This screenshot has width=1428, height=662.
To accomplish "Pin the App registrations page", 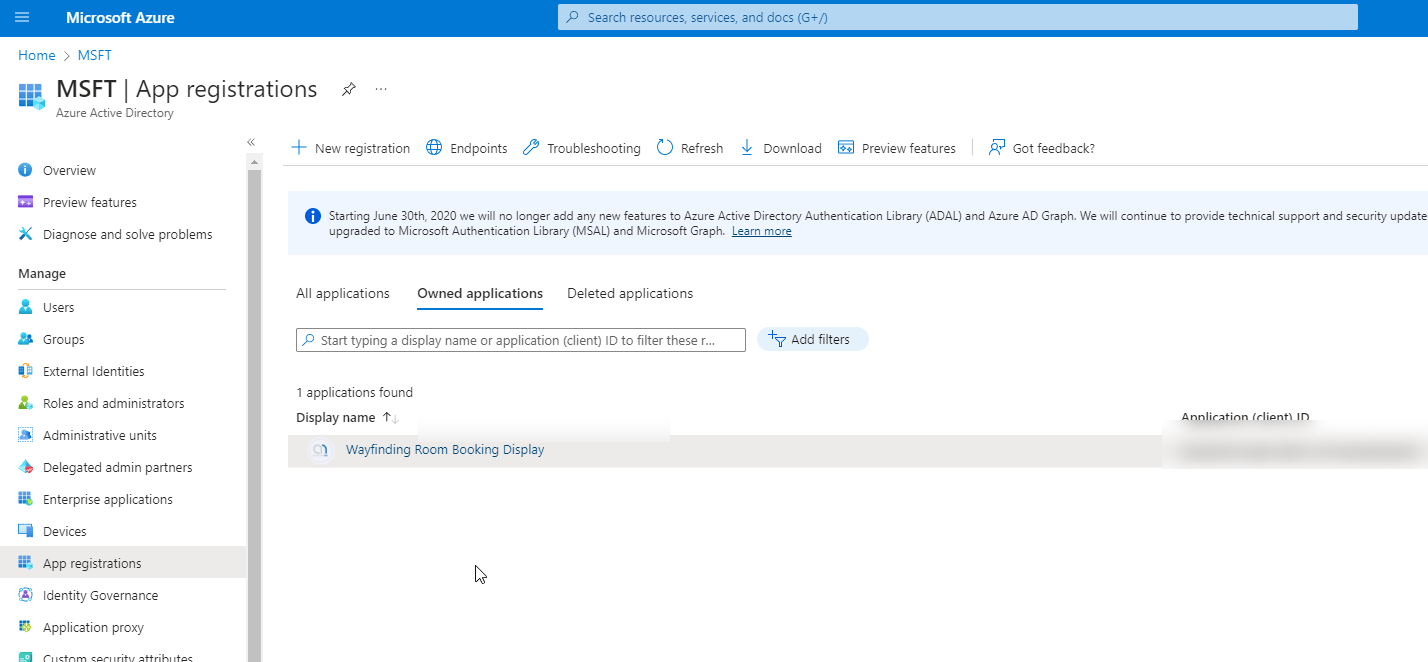I will (x=348, y=89).
